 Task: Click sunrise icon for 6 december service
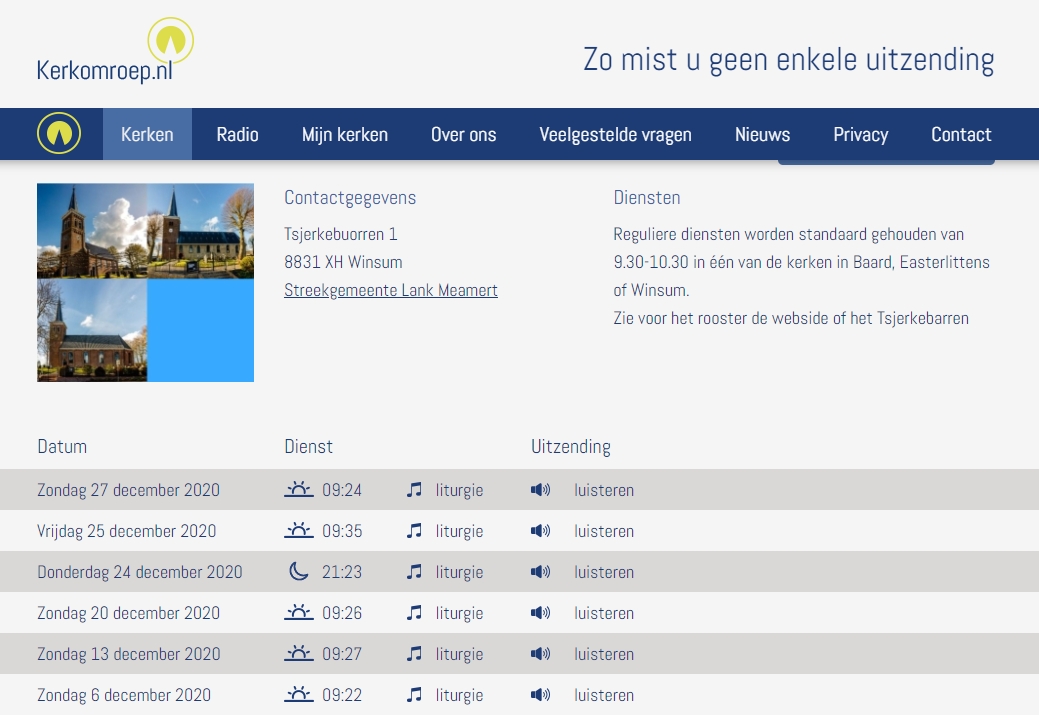[x=299, y=694]
